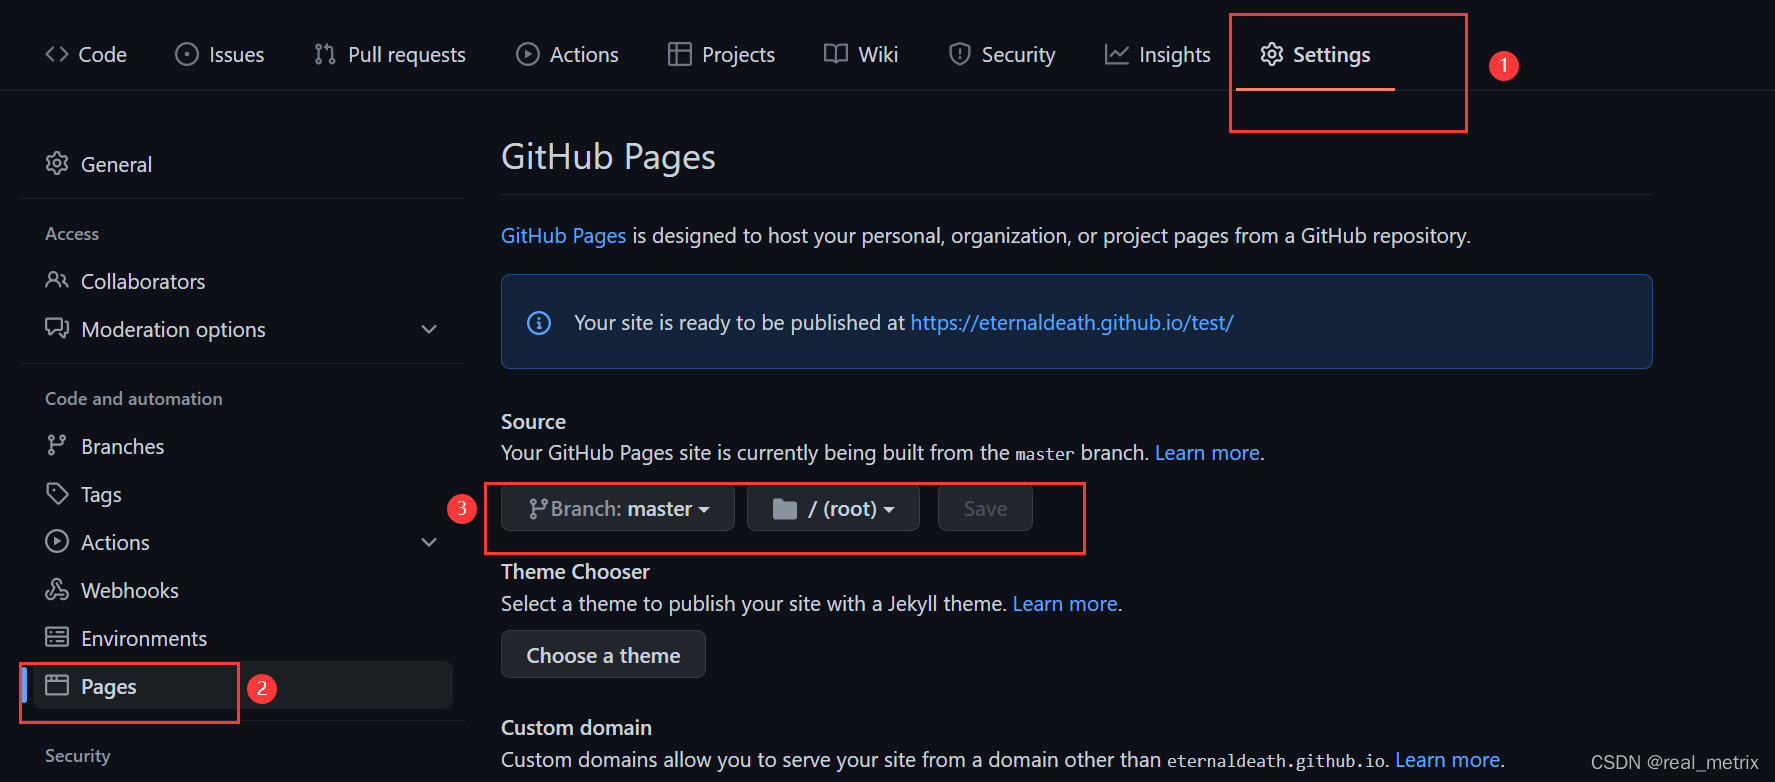Image resolution: width=1775 pixels, height=782 pixels.
Task: Click the 'master' branch name in Source description
Action: click(1044, 454)
